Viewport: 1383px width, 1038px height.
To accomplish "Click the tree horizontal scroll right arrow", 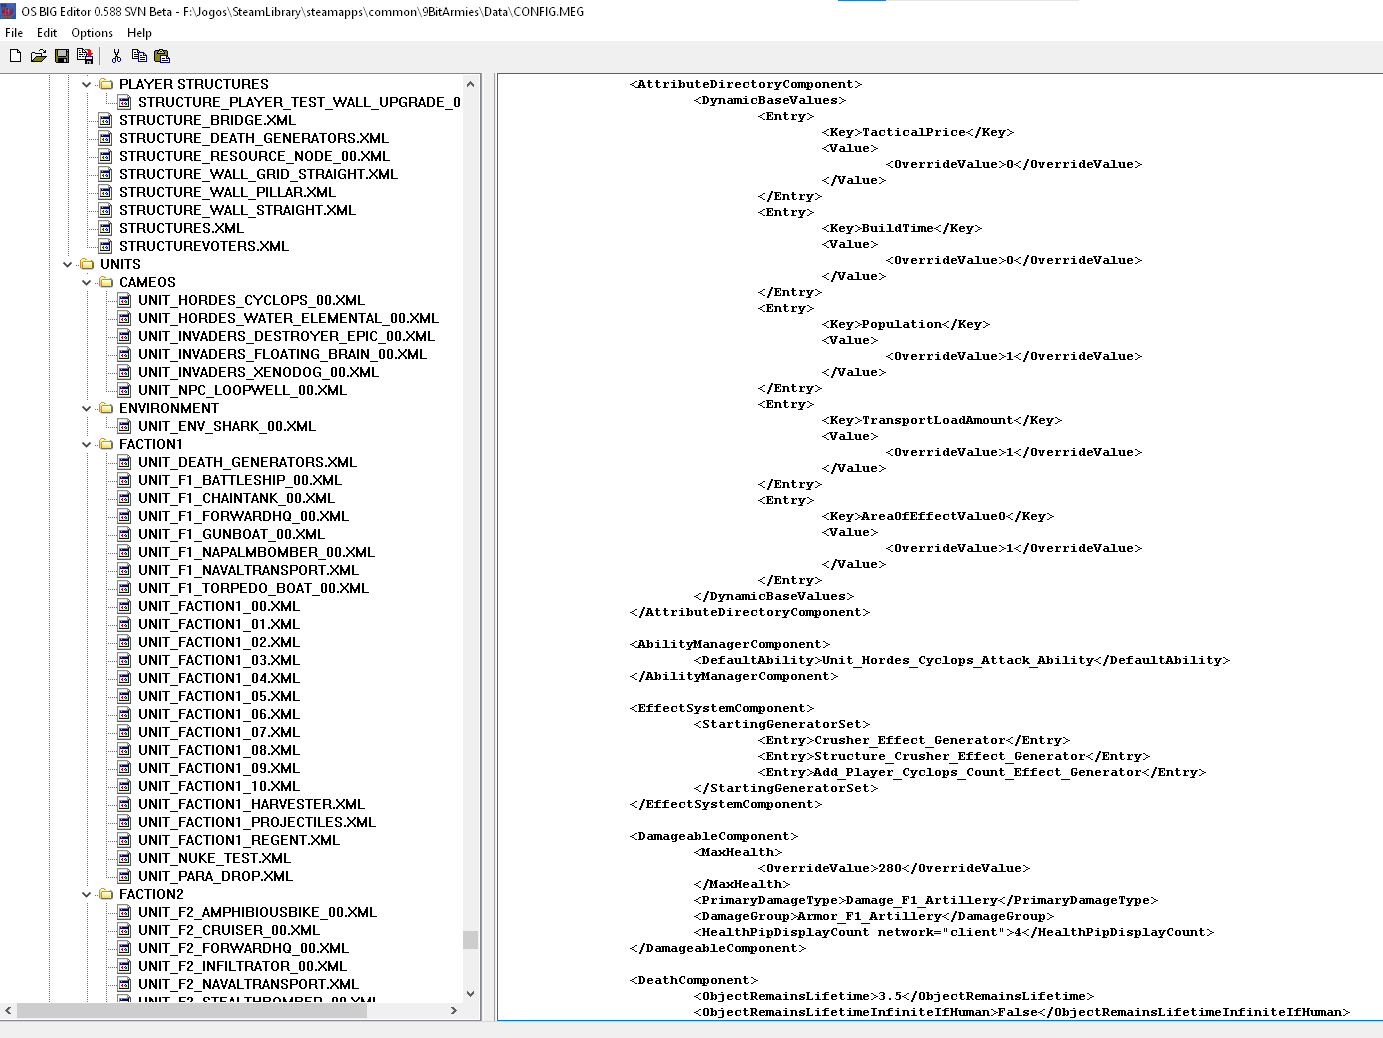I will pos(454,1010).
